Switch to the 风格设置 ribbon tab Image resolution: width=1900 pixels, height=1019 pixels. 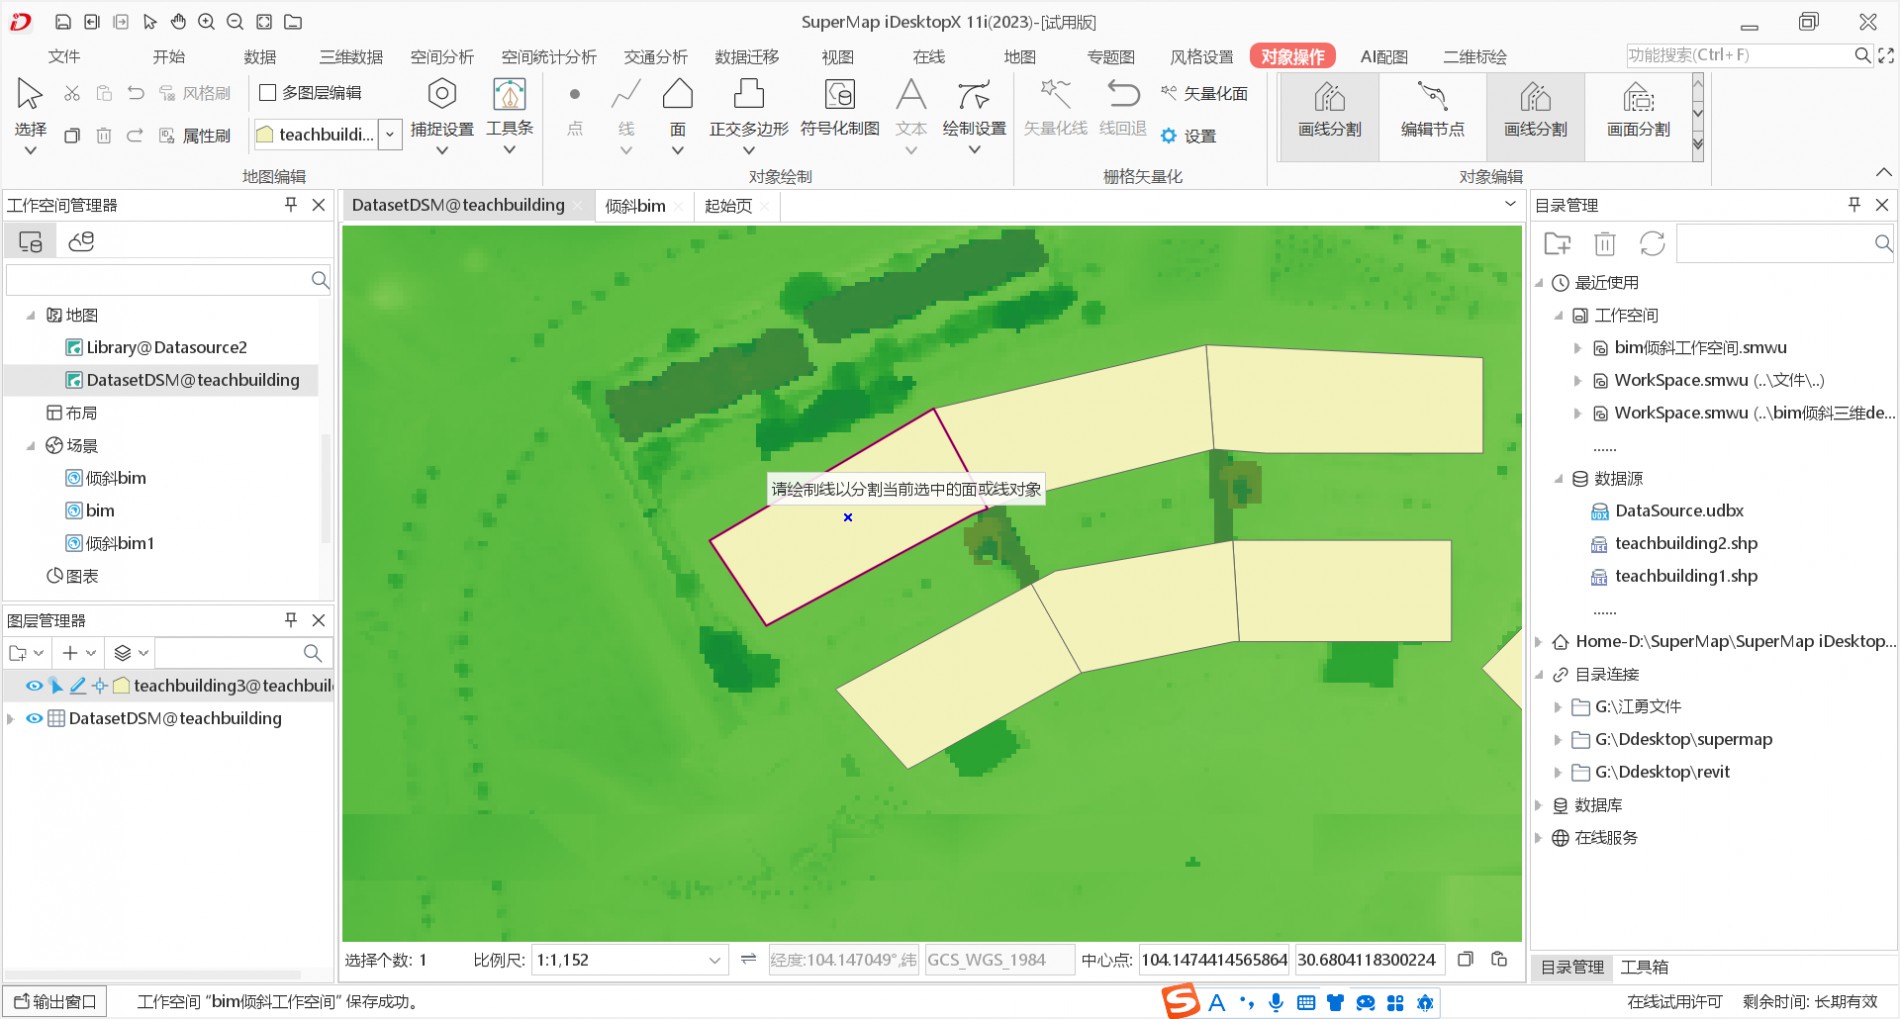pos(1201,56)
